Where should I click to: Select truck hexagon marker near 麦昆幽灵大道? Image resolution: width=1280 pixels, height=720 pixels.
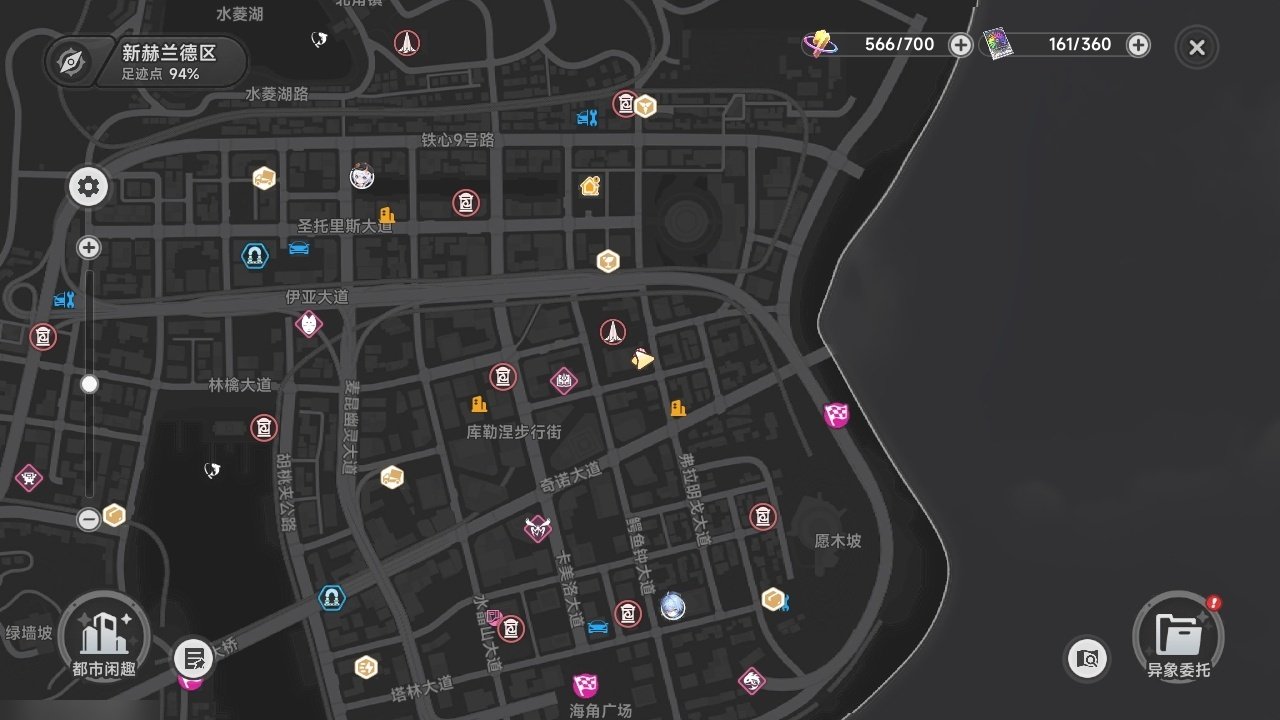tap(392, 477)
